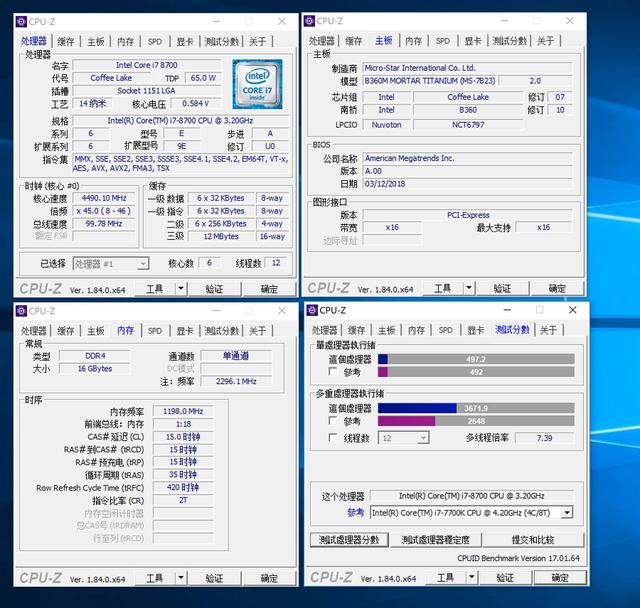
Task: Click multi-thread reference bar 2648
Action: [476, 421]
